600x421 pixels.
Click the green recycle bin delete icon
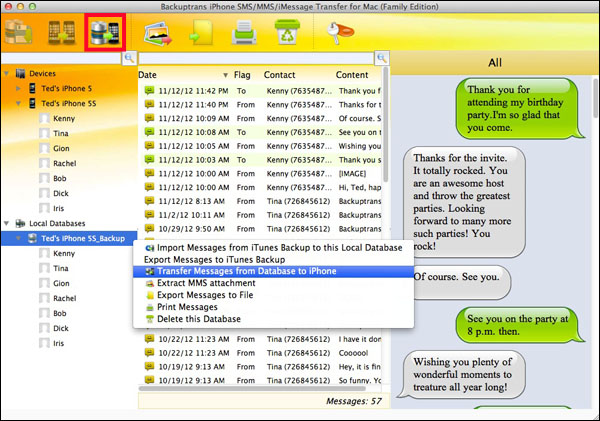click(x=287, y=33)
